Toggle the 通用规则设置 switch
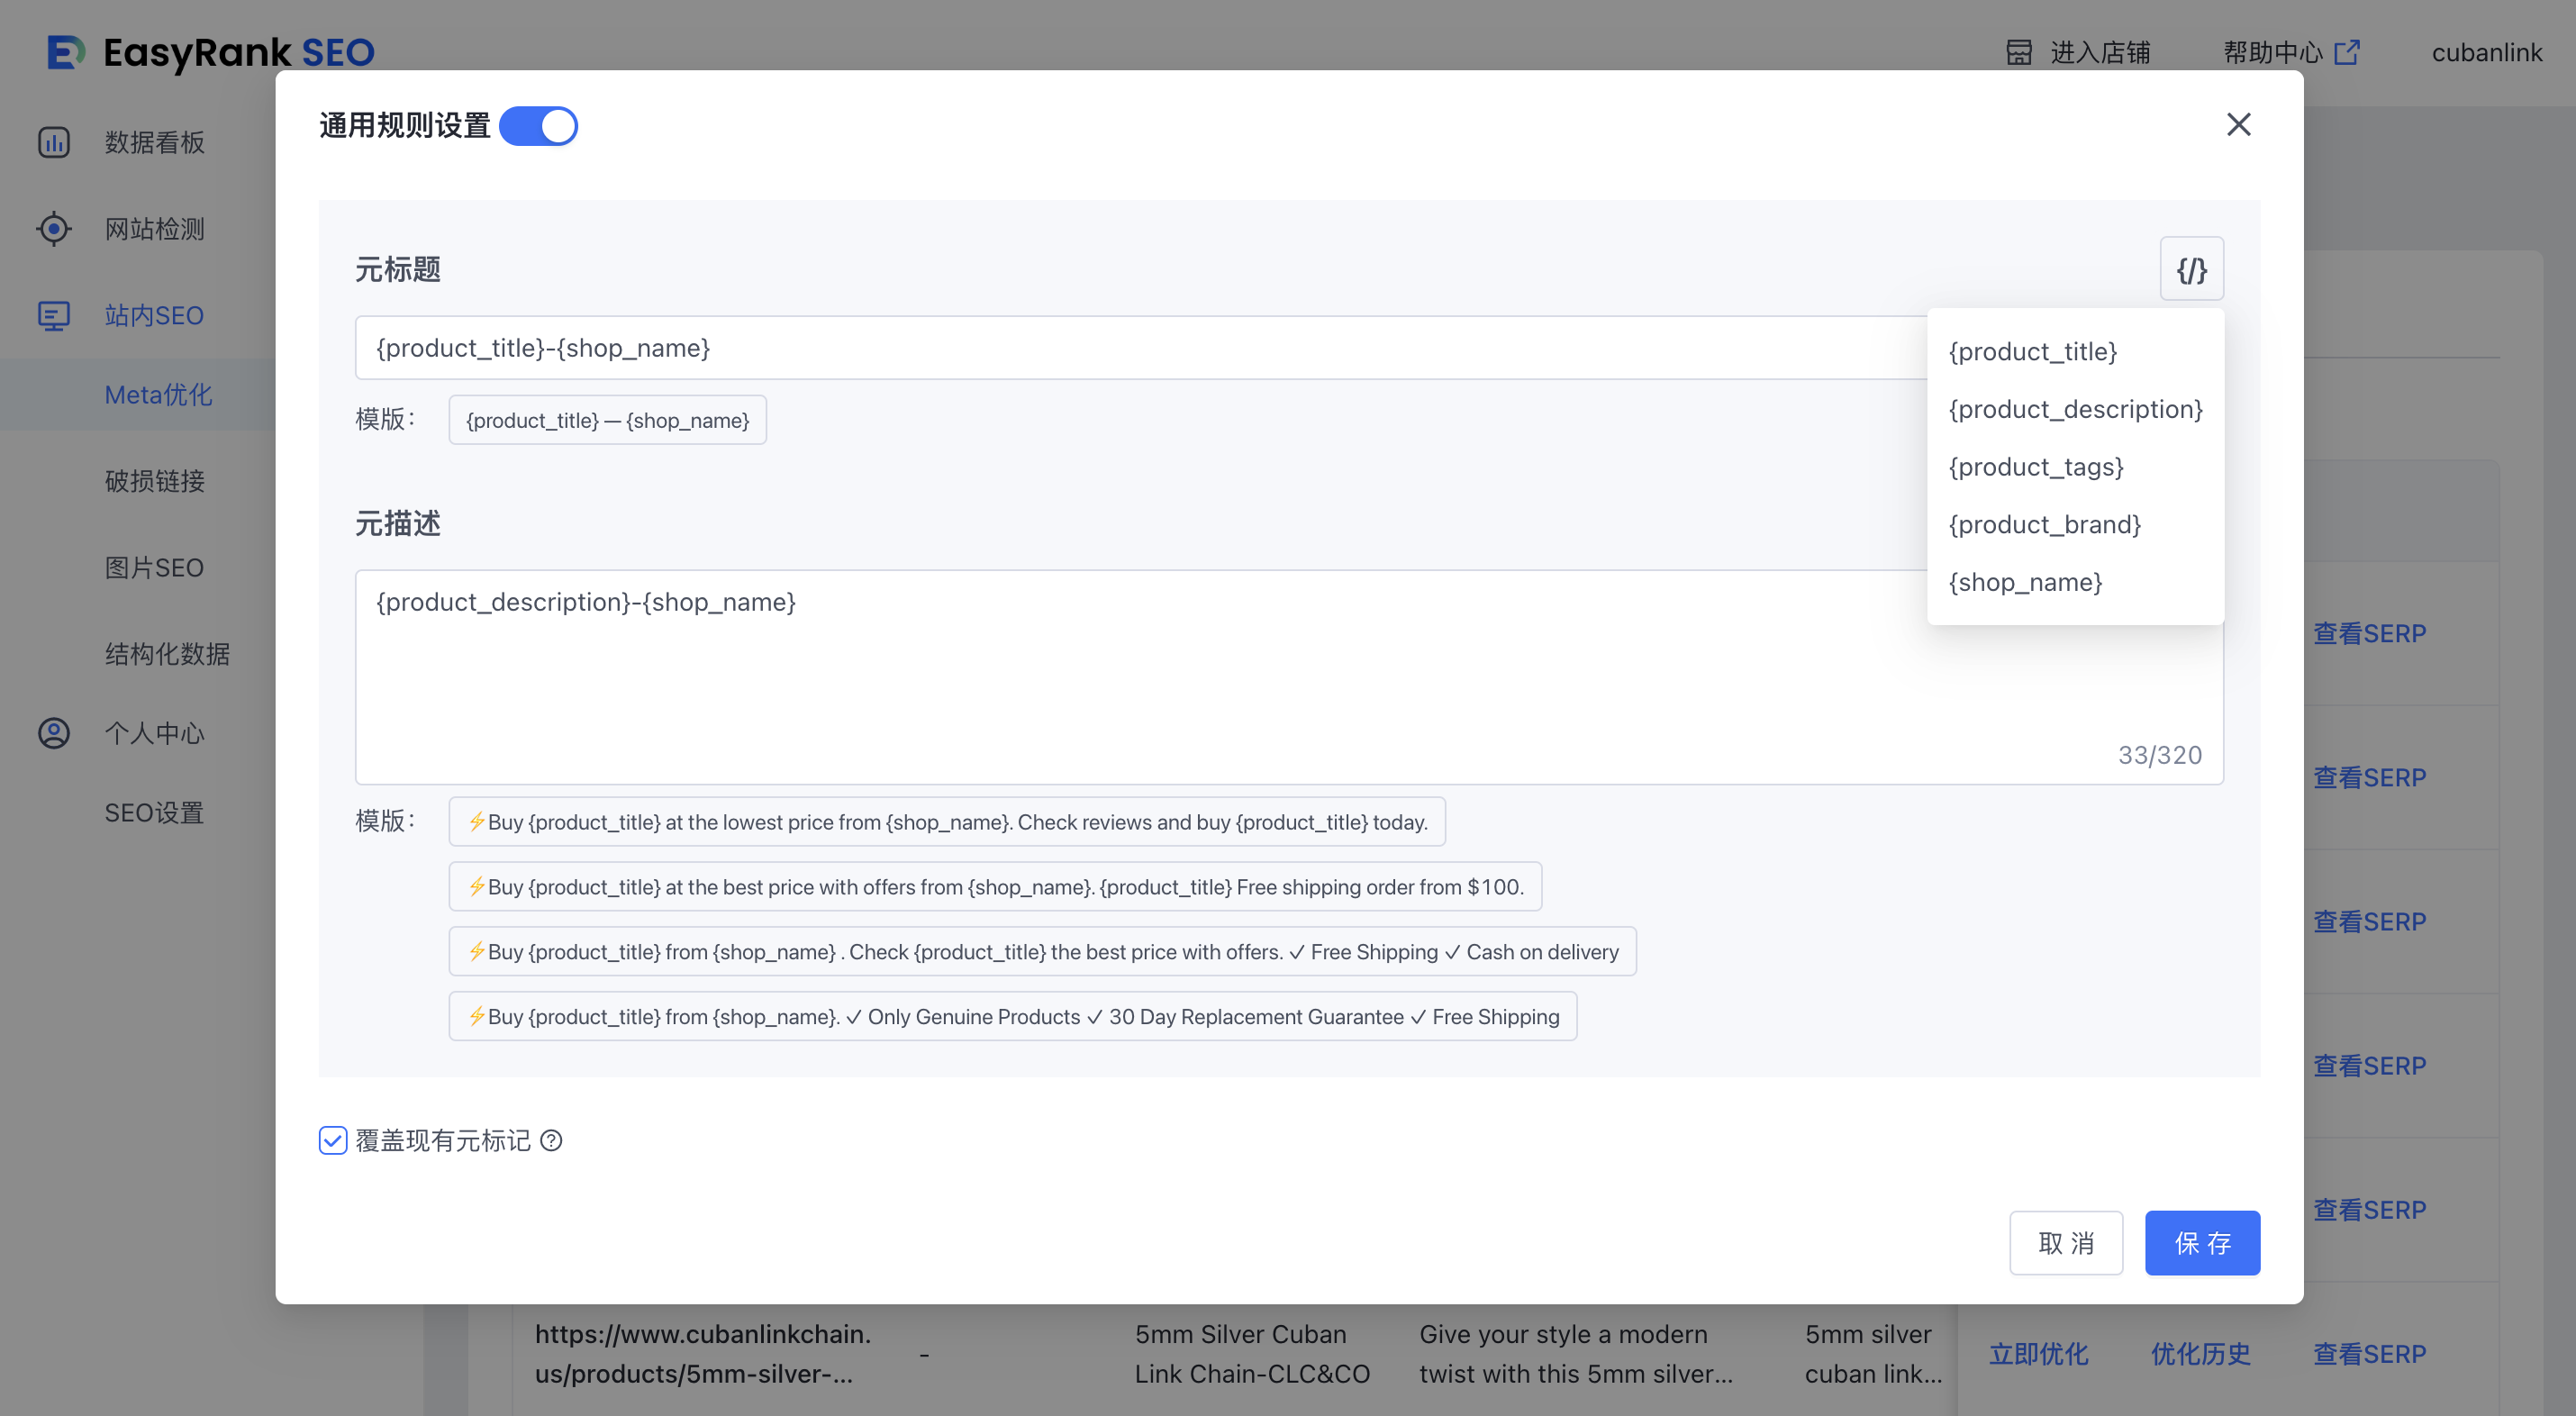 pyautogui.click(x=538, y=126)
